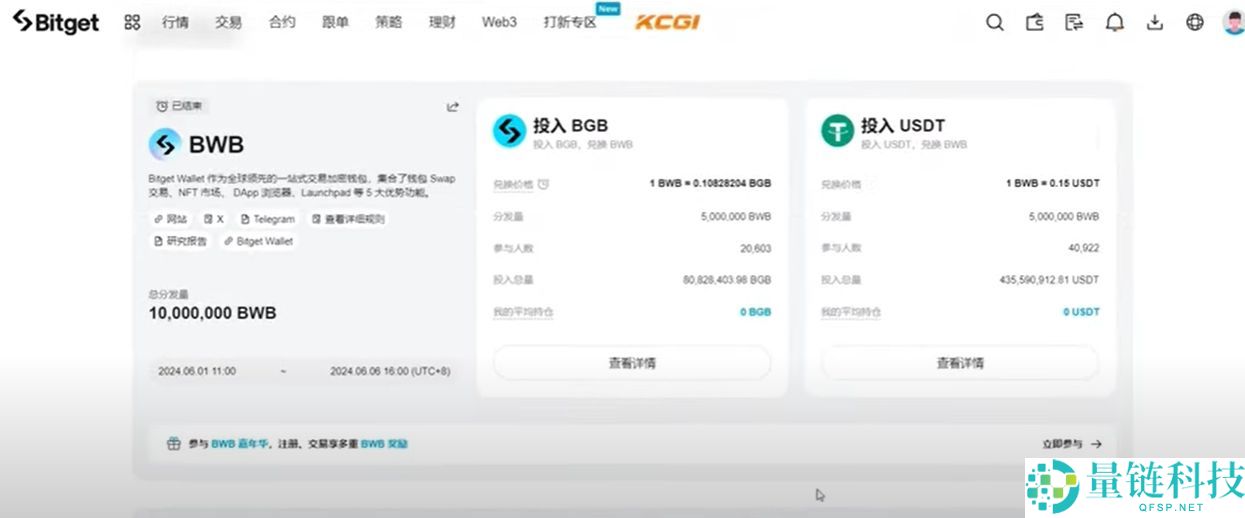
Task: Click the Bitget logo in header
Action: [56, 22]
